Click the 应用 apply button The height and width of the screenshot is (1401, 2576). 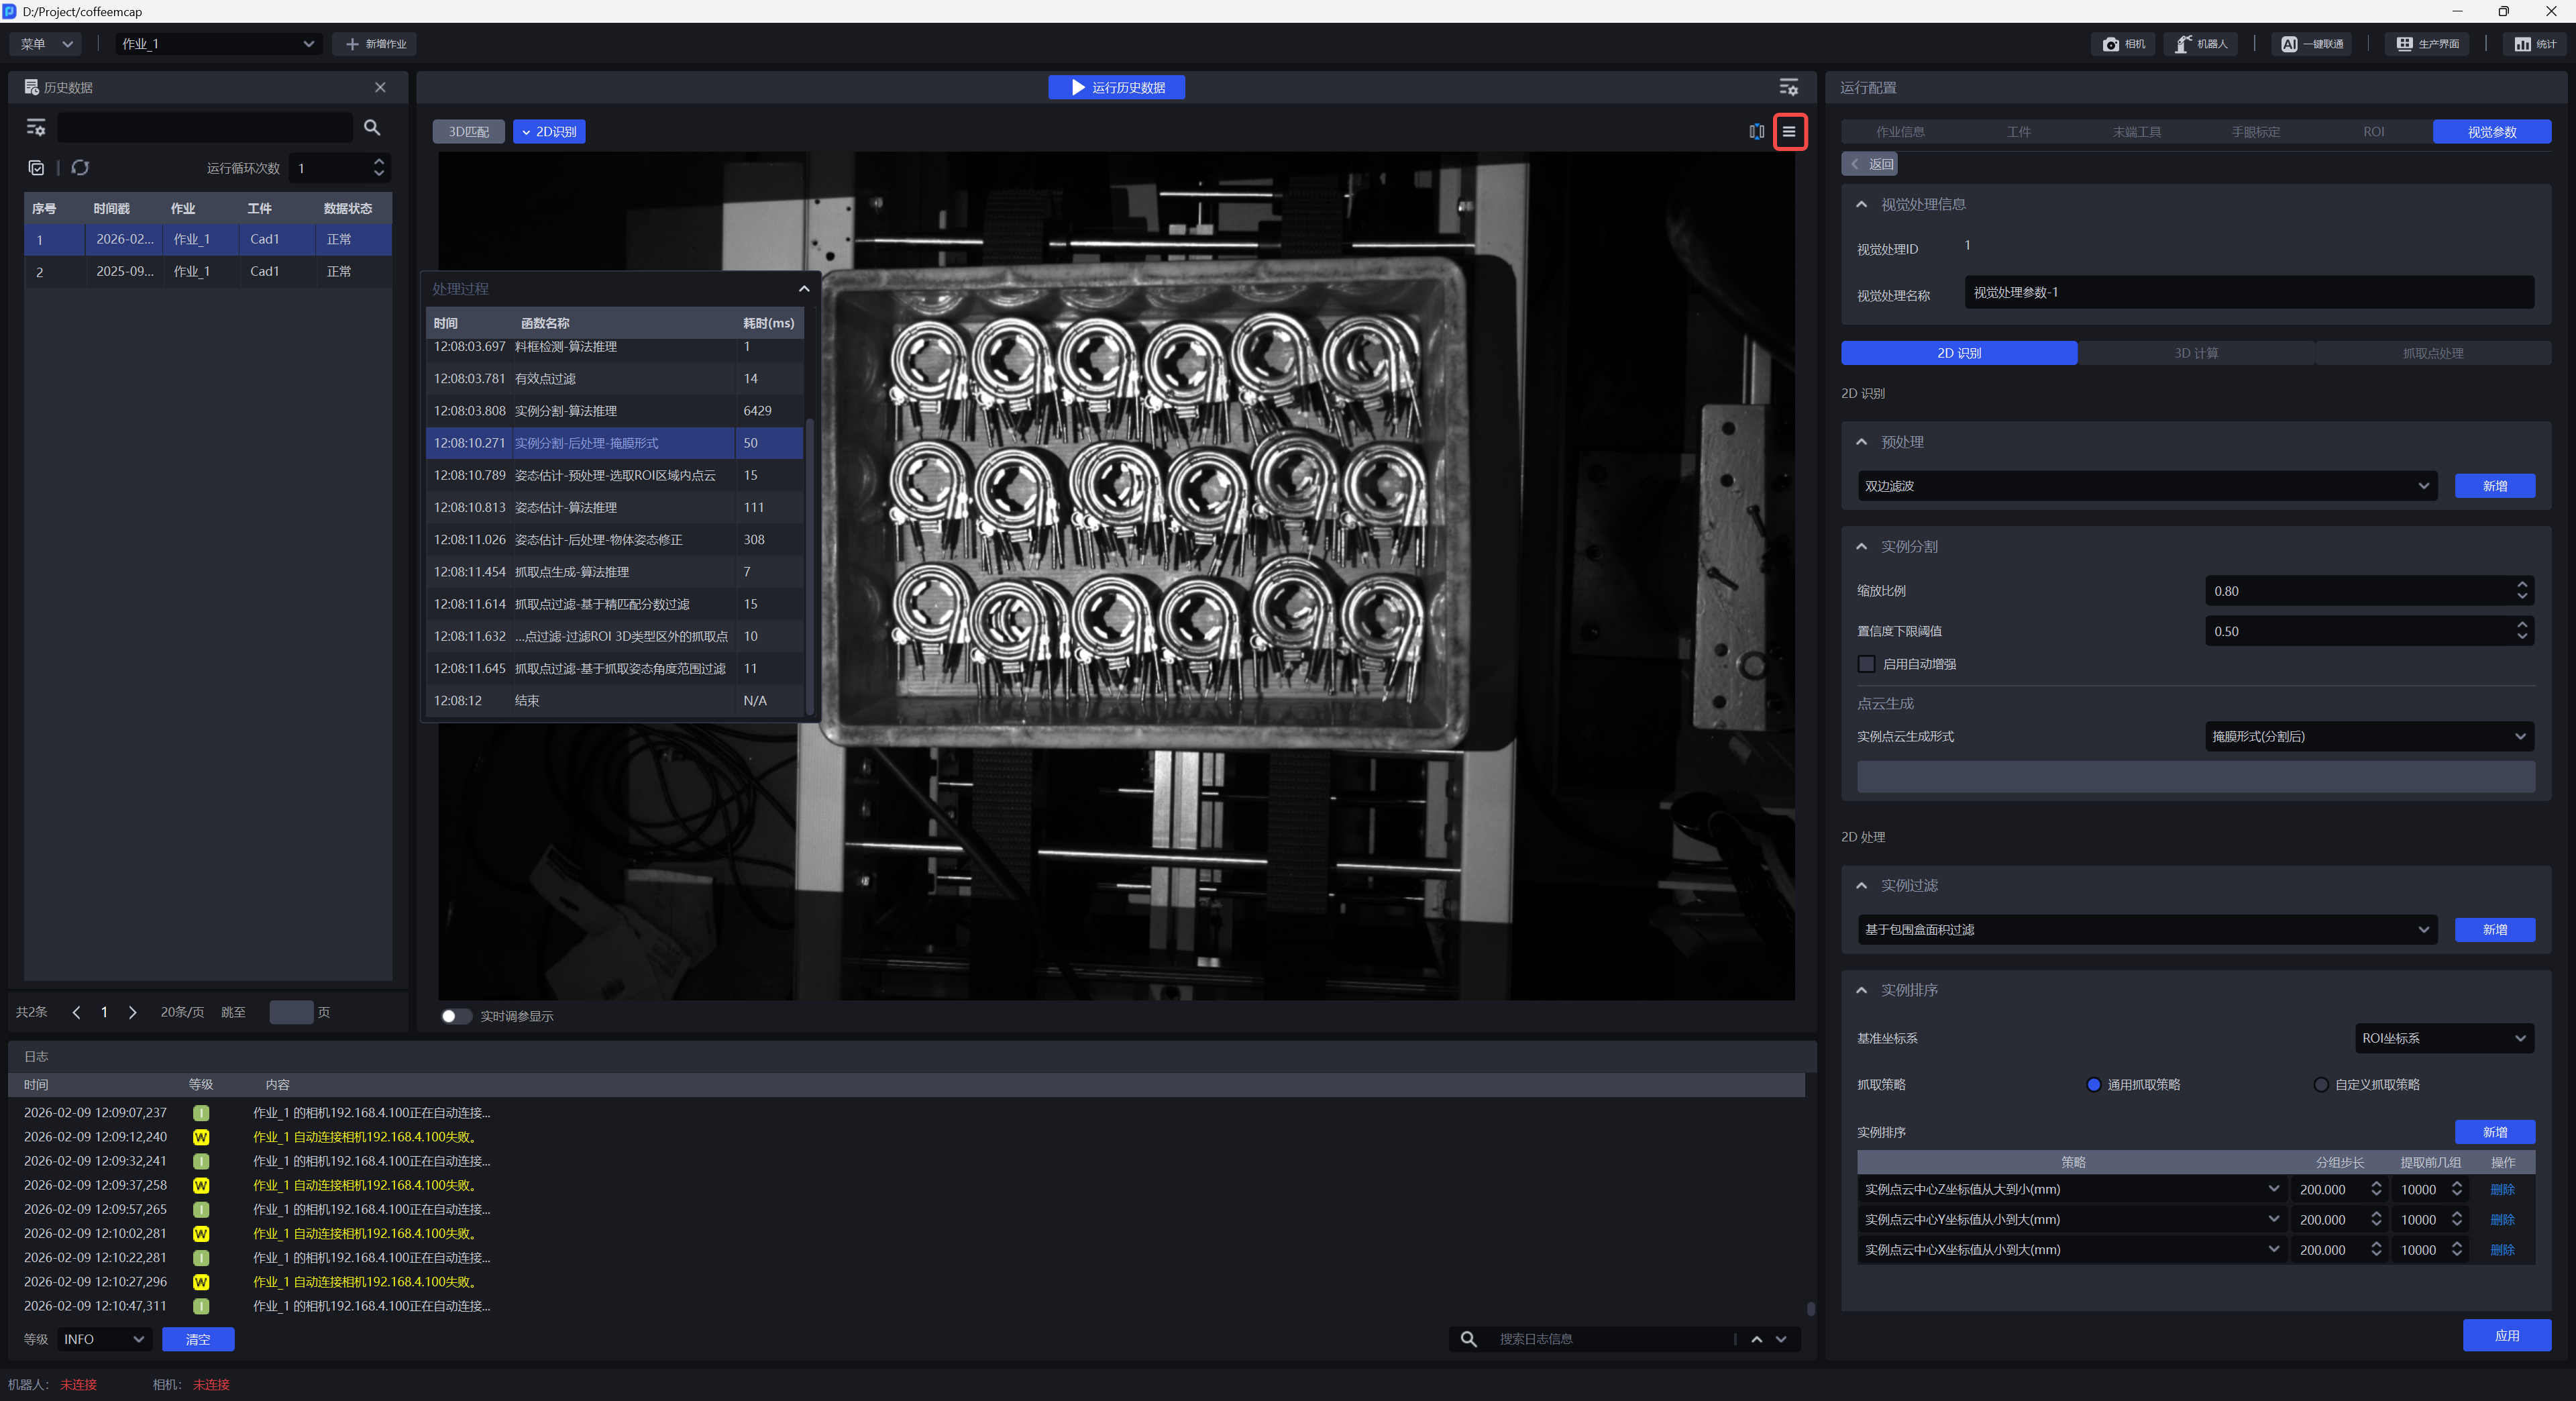point(2506,1335)
